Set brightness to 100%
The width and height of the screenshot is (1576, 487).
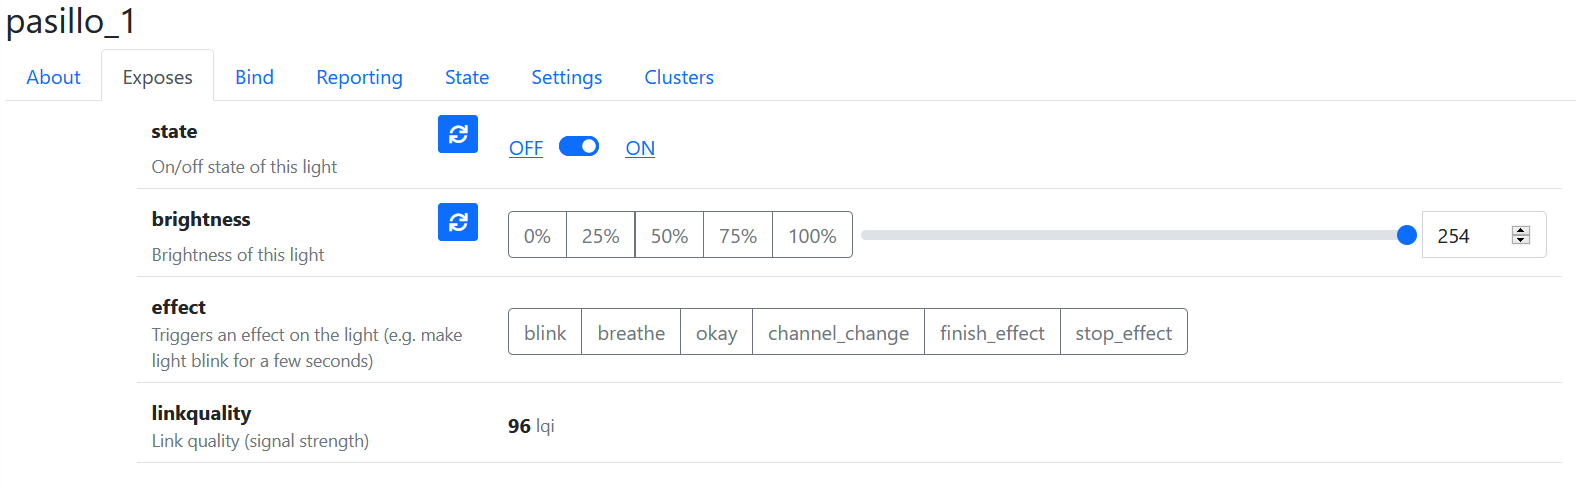coord(812,235)
